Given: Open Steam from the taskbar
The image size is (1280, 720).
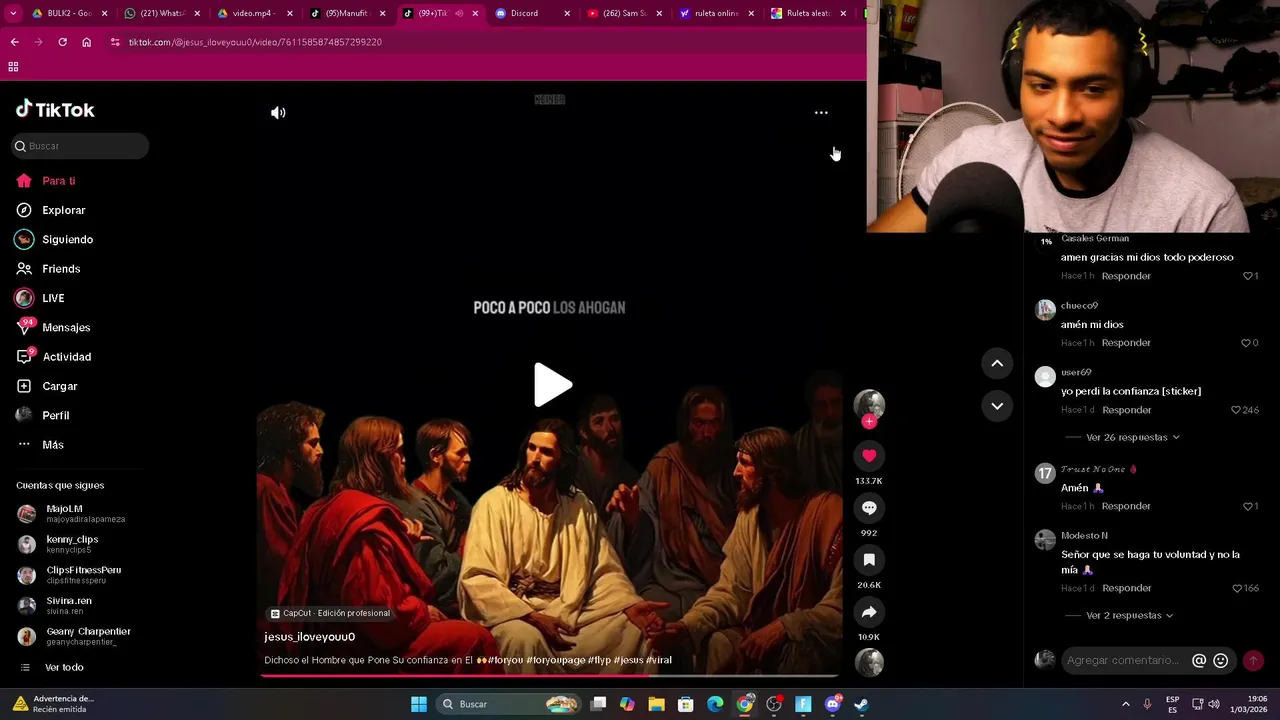Looking at the screenshot, I should coord(861,704).
